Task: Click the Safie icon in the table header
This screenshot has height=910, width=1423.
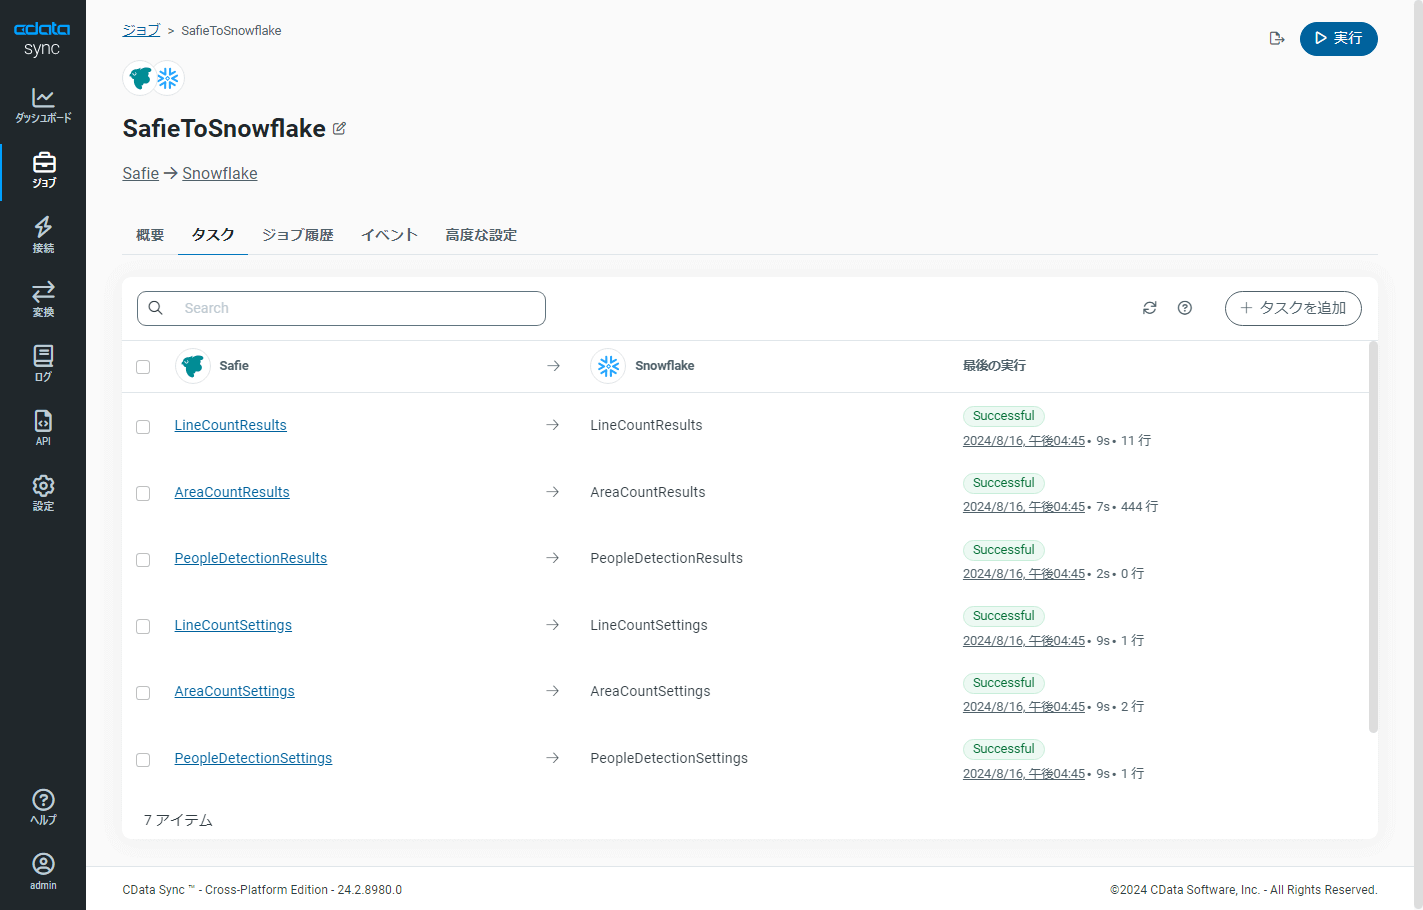Action: point(193,366)
